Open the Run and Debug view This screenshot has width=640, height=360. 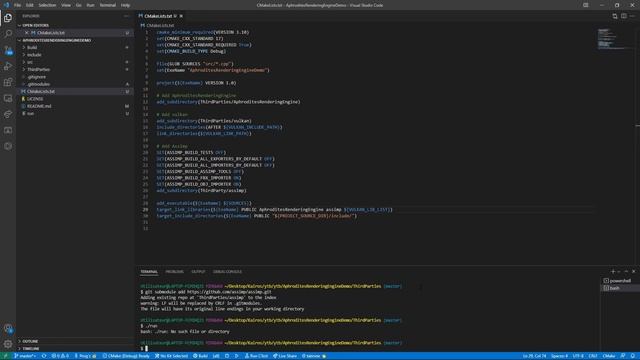coord(8,66)
